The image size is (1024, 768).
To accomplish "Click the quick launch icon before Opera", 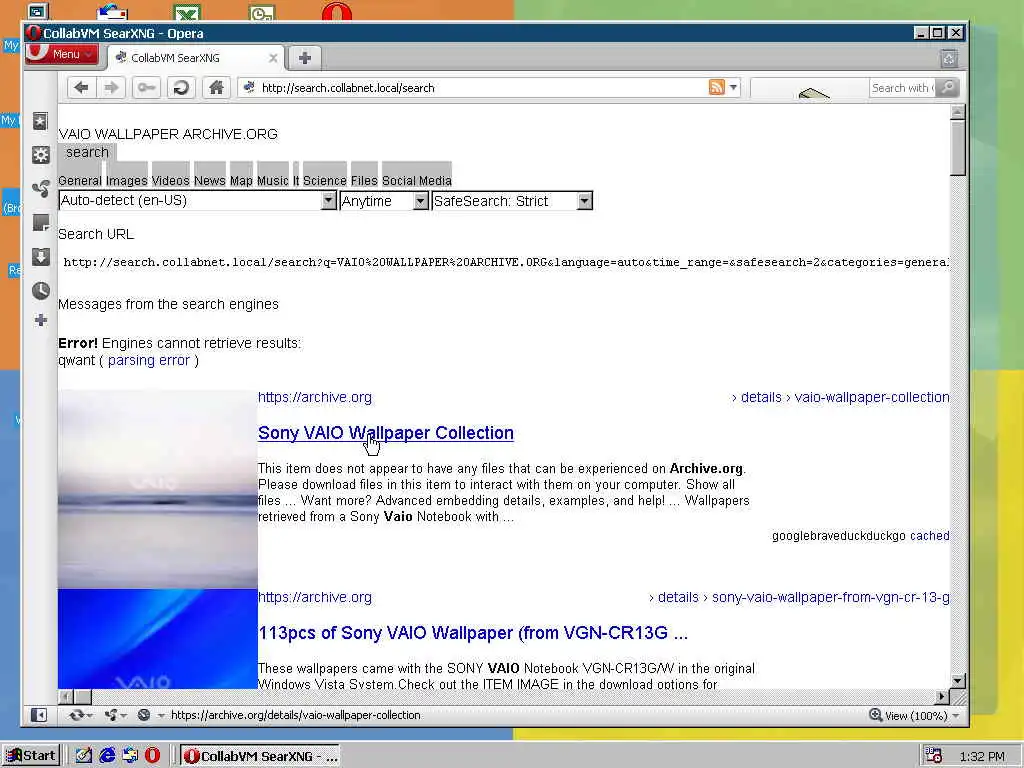I will pyautogui.click(x=130, y=756).
